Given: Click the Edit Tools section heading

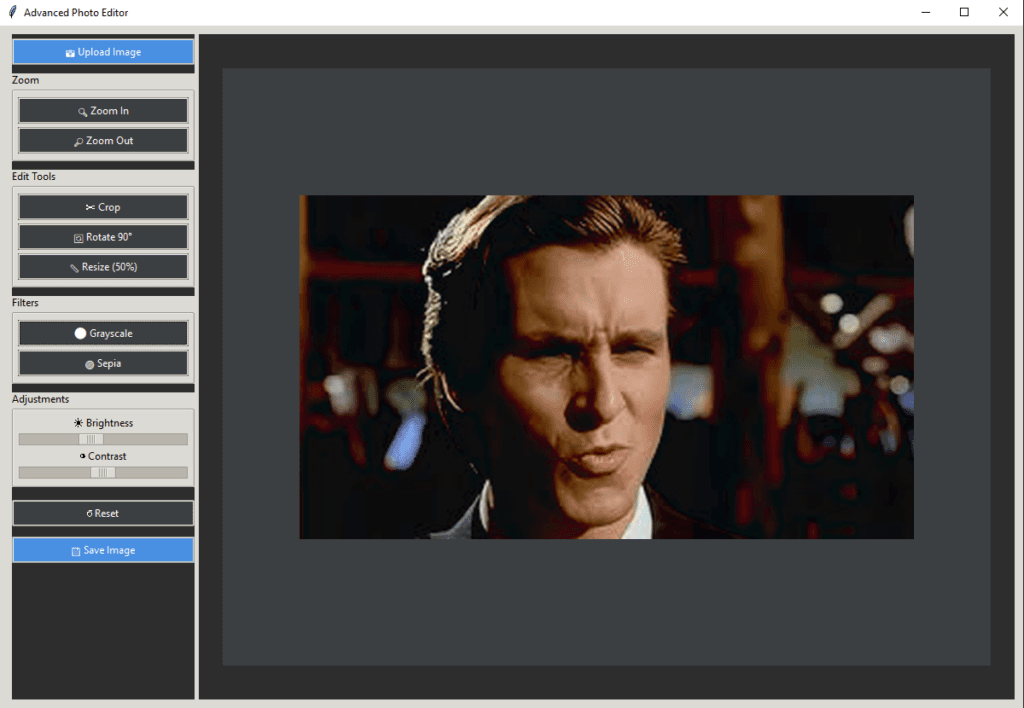Looking at the screenshot, I should coord(33,176).
